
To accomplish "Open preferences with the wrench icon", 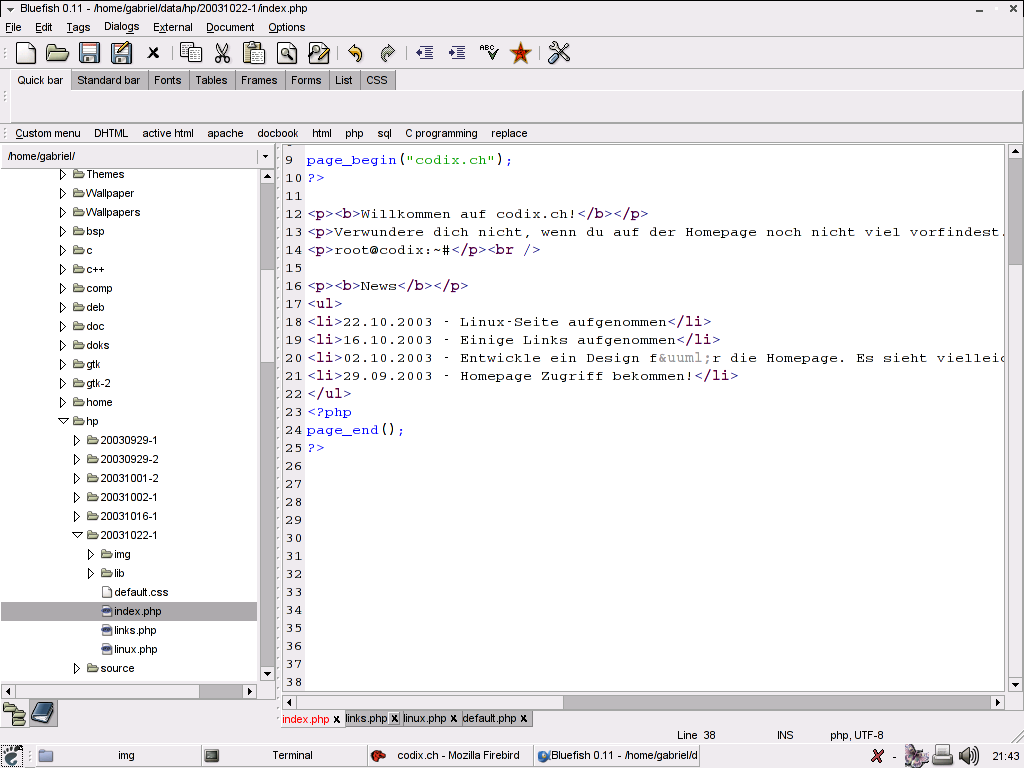I will point(559,53).
